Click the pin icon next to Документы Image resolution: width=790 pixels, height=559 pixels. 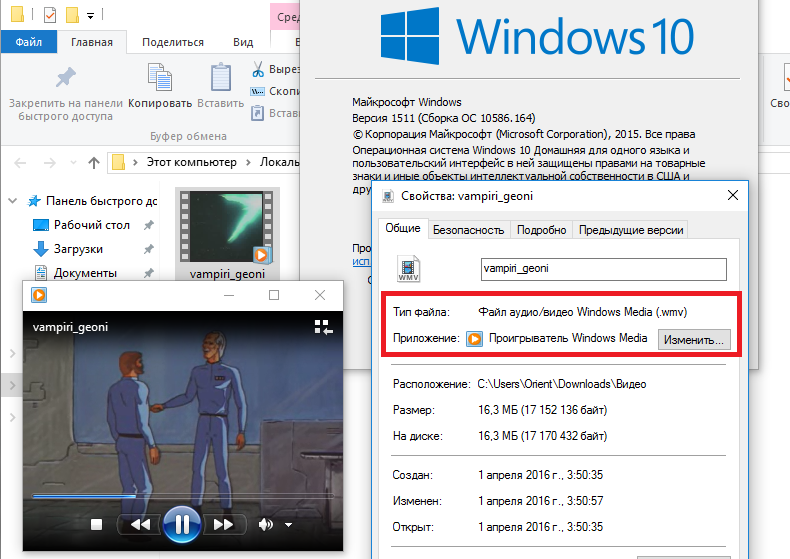[149, 273]
